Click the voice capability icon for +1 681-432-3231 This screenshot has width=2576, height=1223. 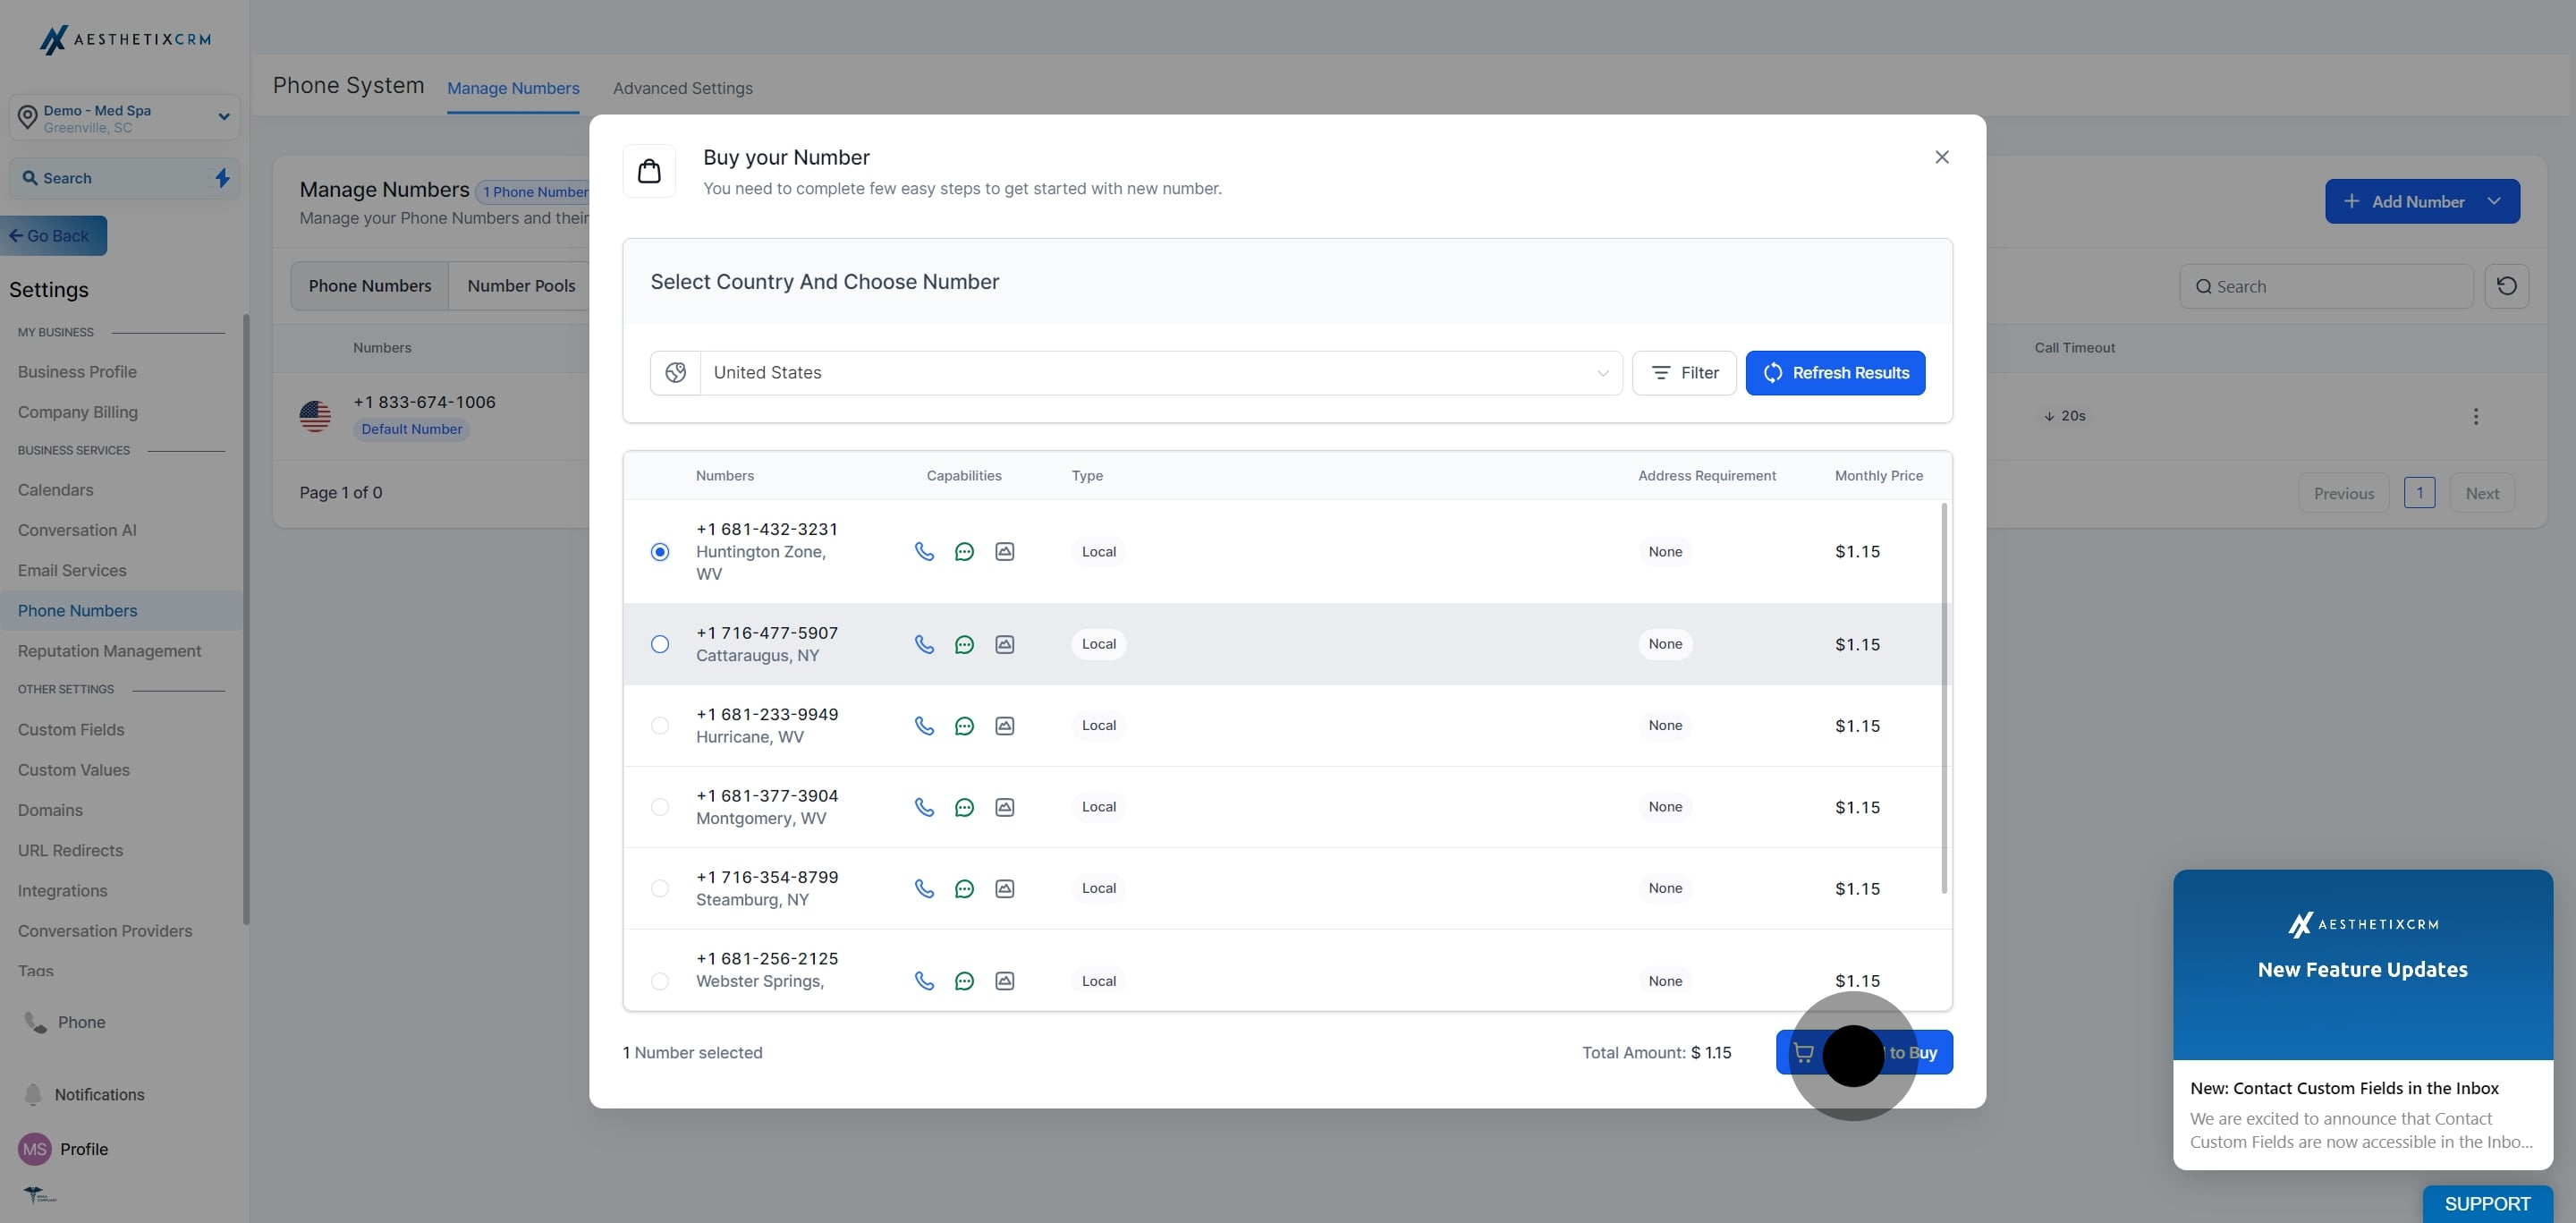924,551
